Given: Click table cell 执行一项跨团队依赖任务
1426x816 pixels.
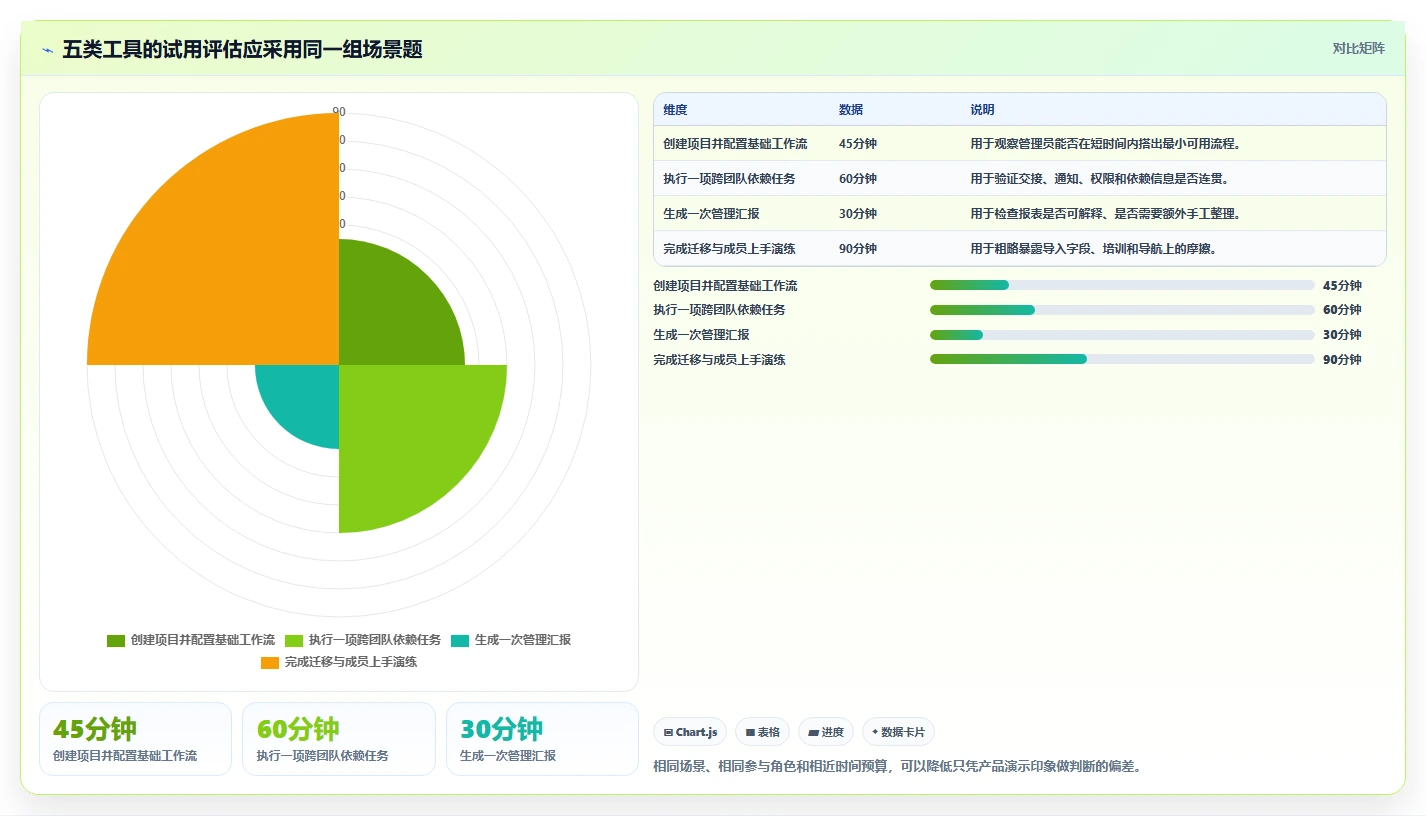Looking at the screenshot, I should [729, 179].
